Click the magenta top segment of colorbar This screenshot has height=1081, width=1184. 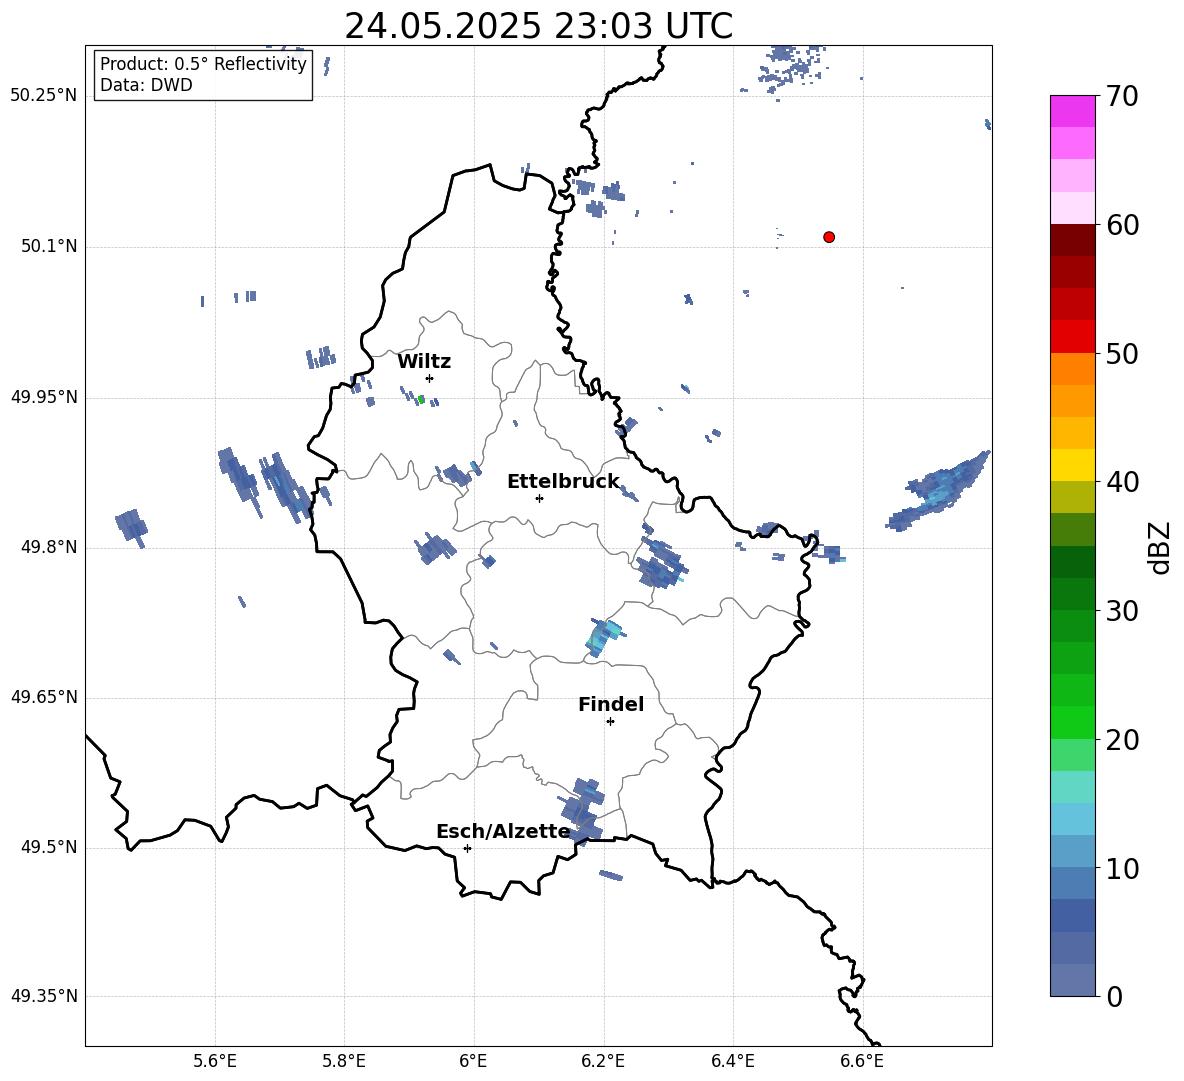click(1073, 112)
